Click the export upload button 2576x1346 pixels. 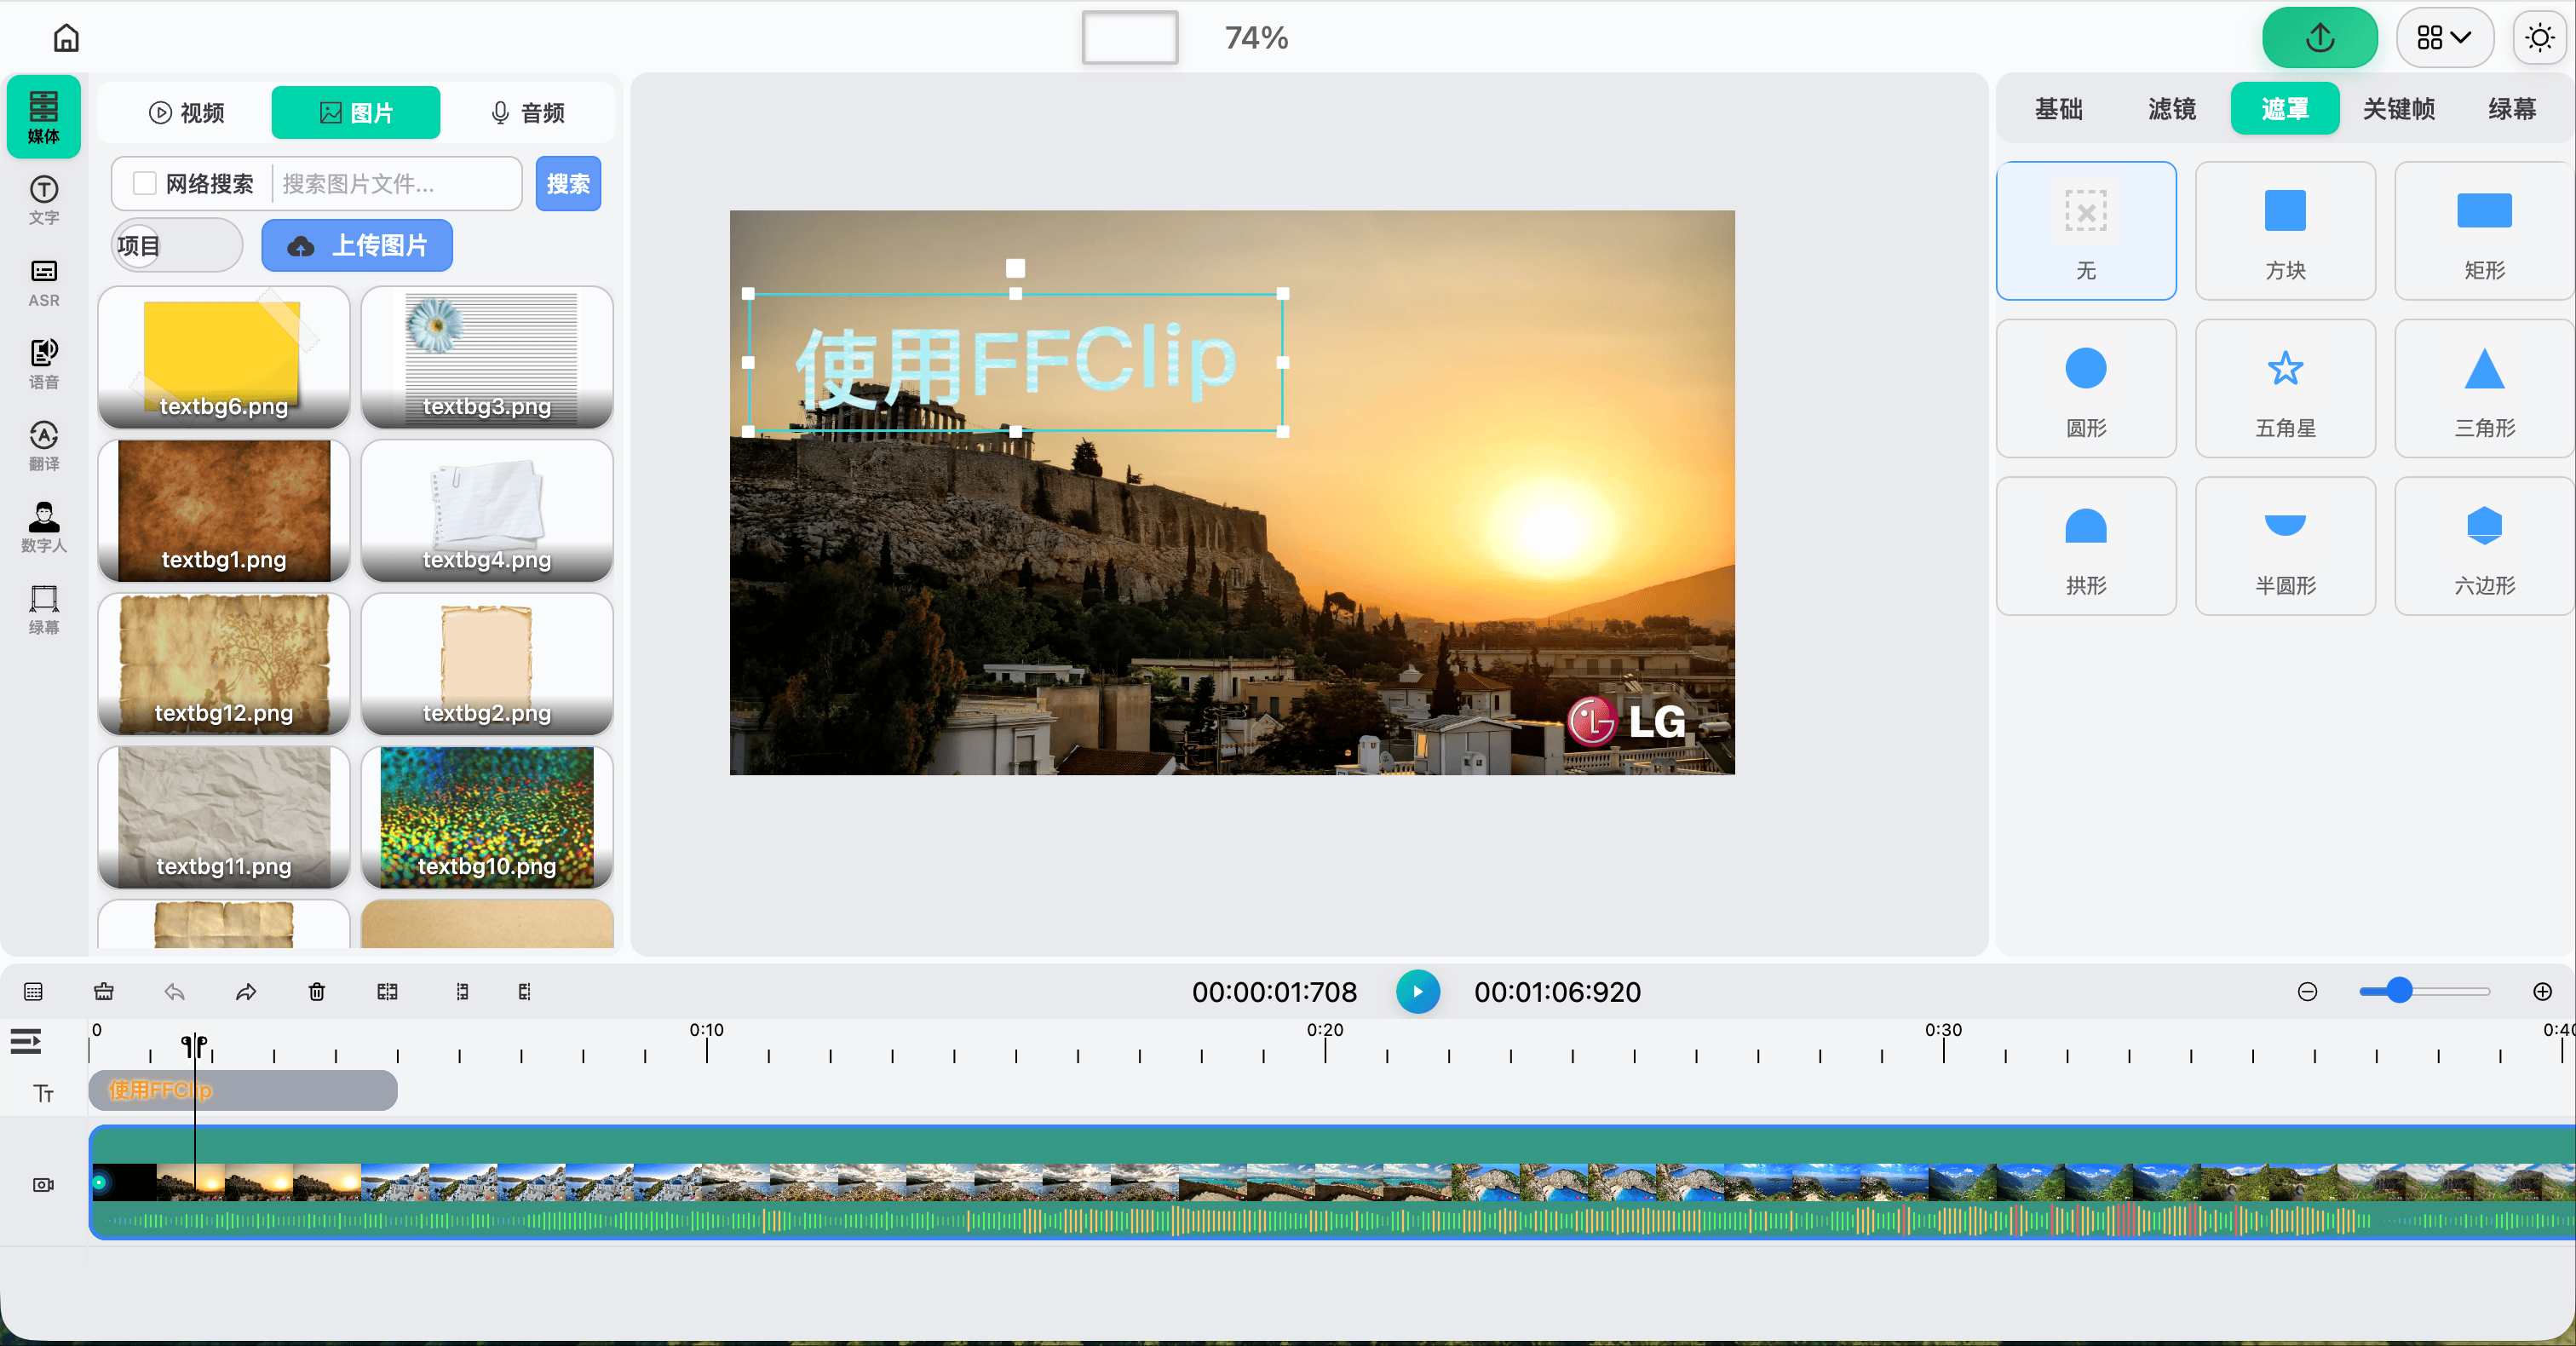point(2319,38)
